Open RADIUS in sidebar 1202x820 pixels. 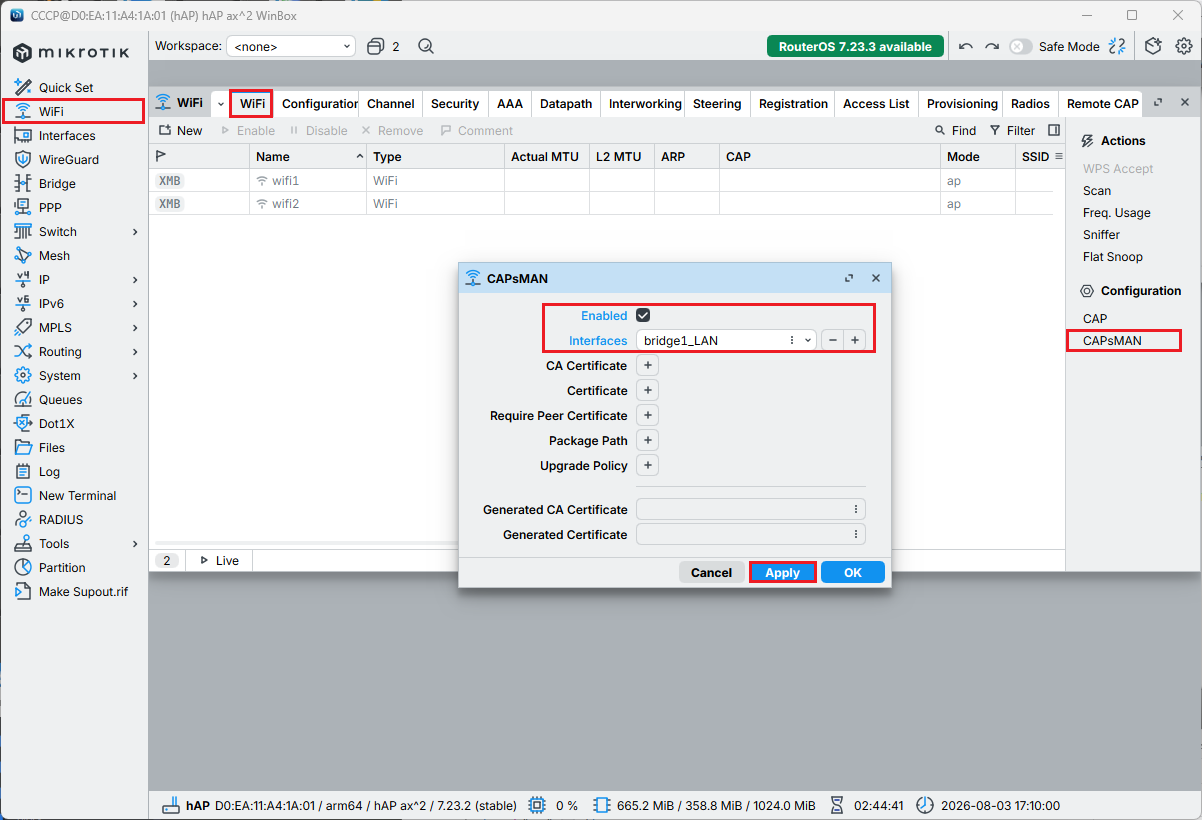61,520
